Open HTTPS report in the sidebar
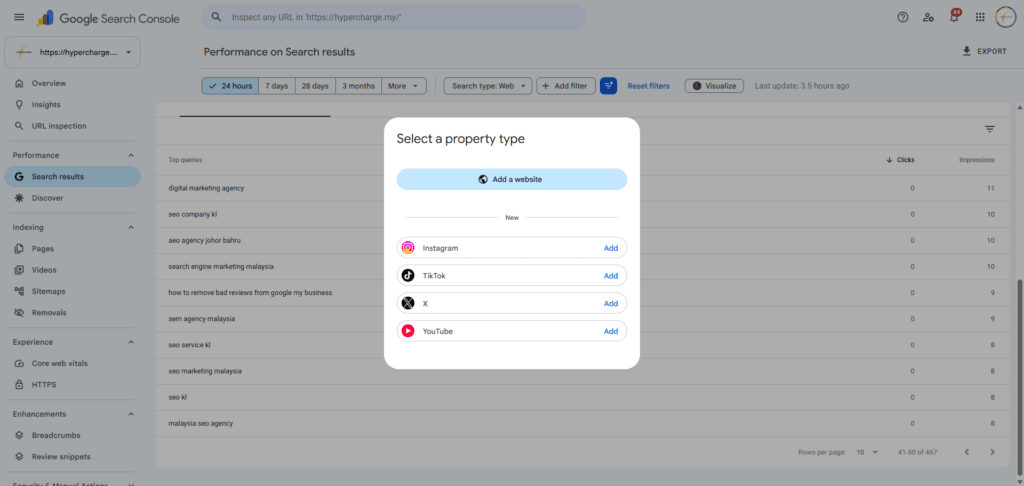 coord(72,385)
